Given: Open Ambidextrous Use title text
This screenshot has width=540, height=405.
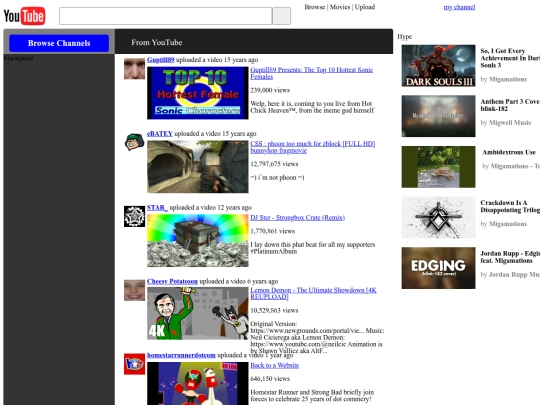Looking at the screenshot, I should (x=509, y=152).
